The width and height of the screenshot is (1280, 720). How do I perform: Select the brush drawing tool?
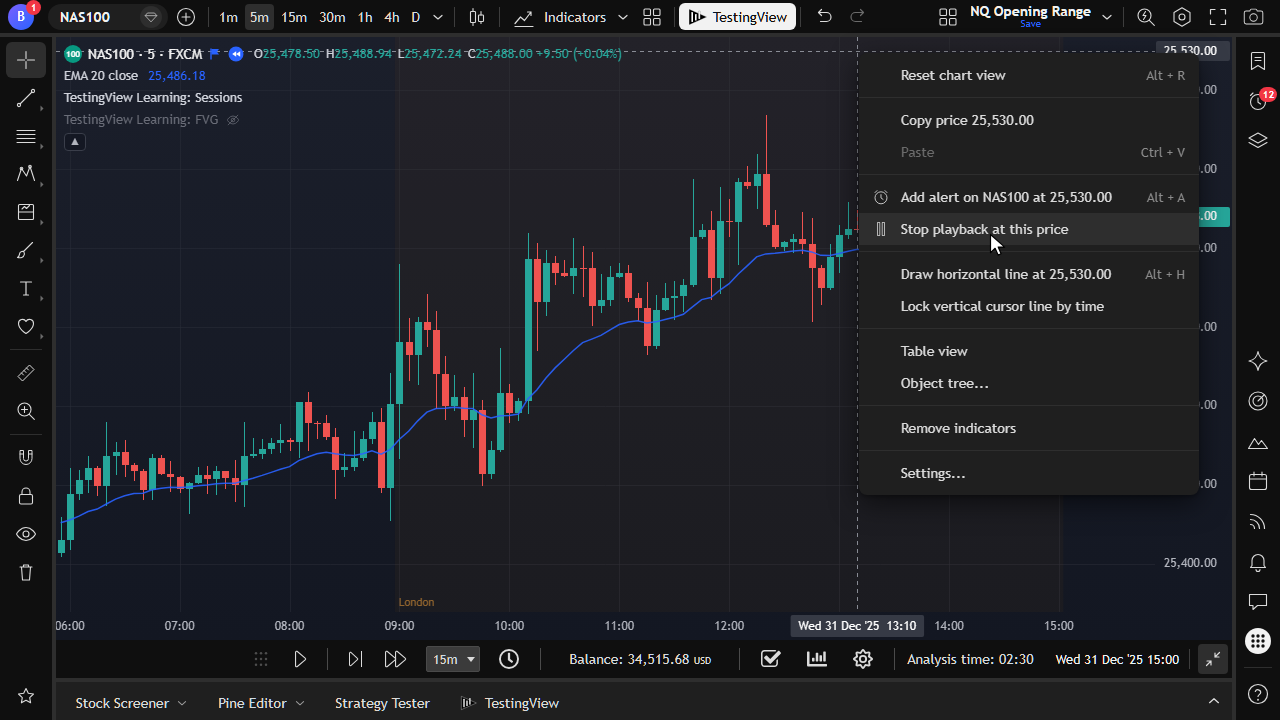click(26, 251)
